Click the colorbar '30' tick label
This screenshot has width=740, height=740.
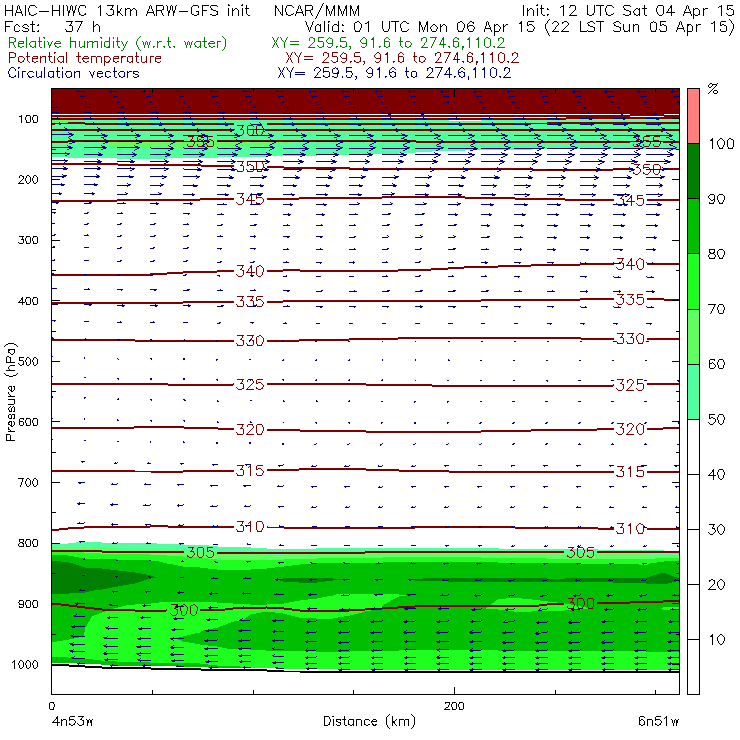click(716, 530)
